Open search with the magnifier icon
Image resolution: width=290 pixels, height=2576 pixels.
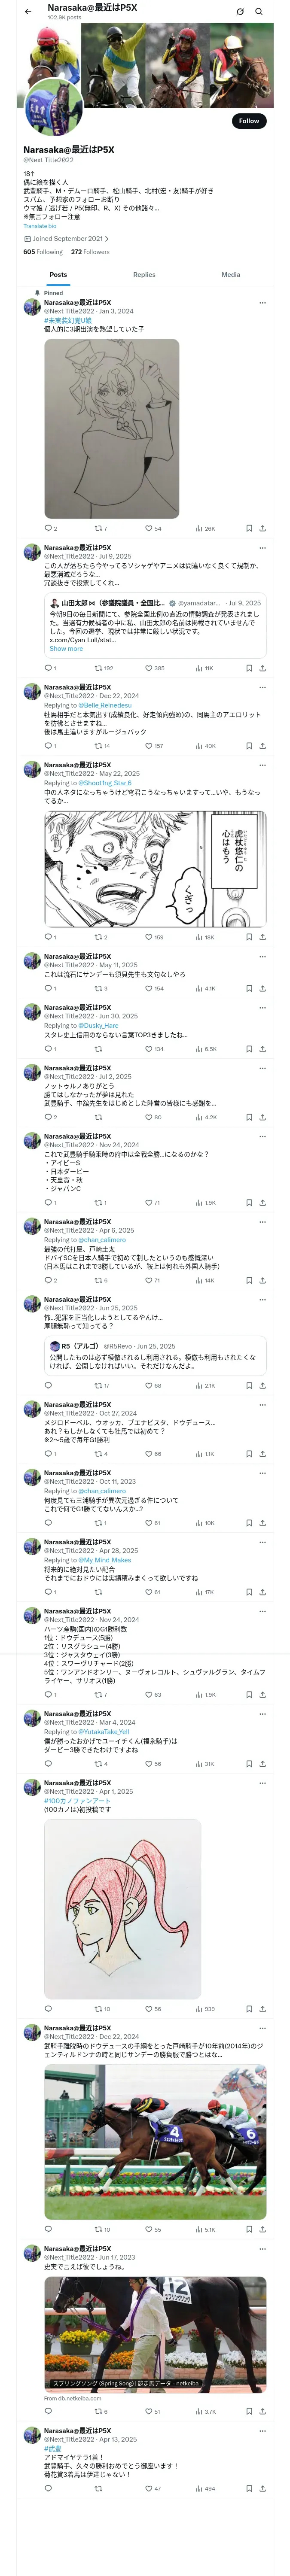[x=259, y=12]
